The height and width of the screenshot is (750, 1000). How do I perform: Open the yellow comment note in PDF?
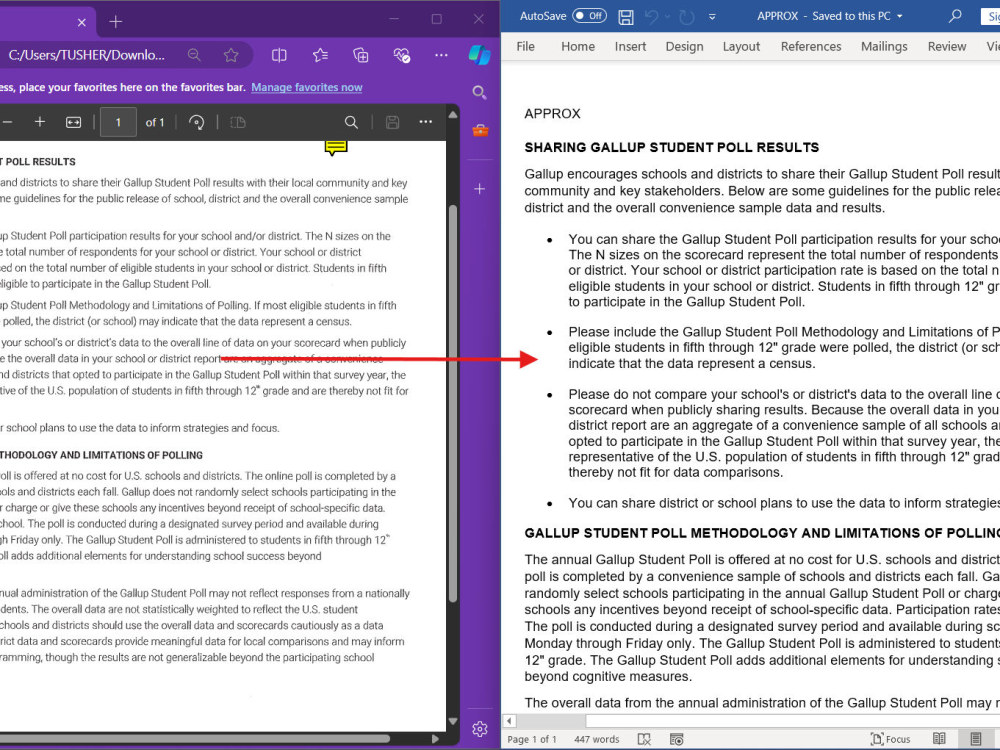336,148
